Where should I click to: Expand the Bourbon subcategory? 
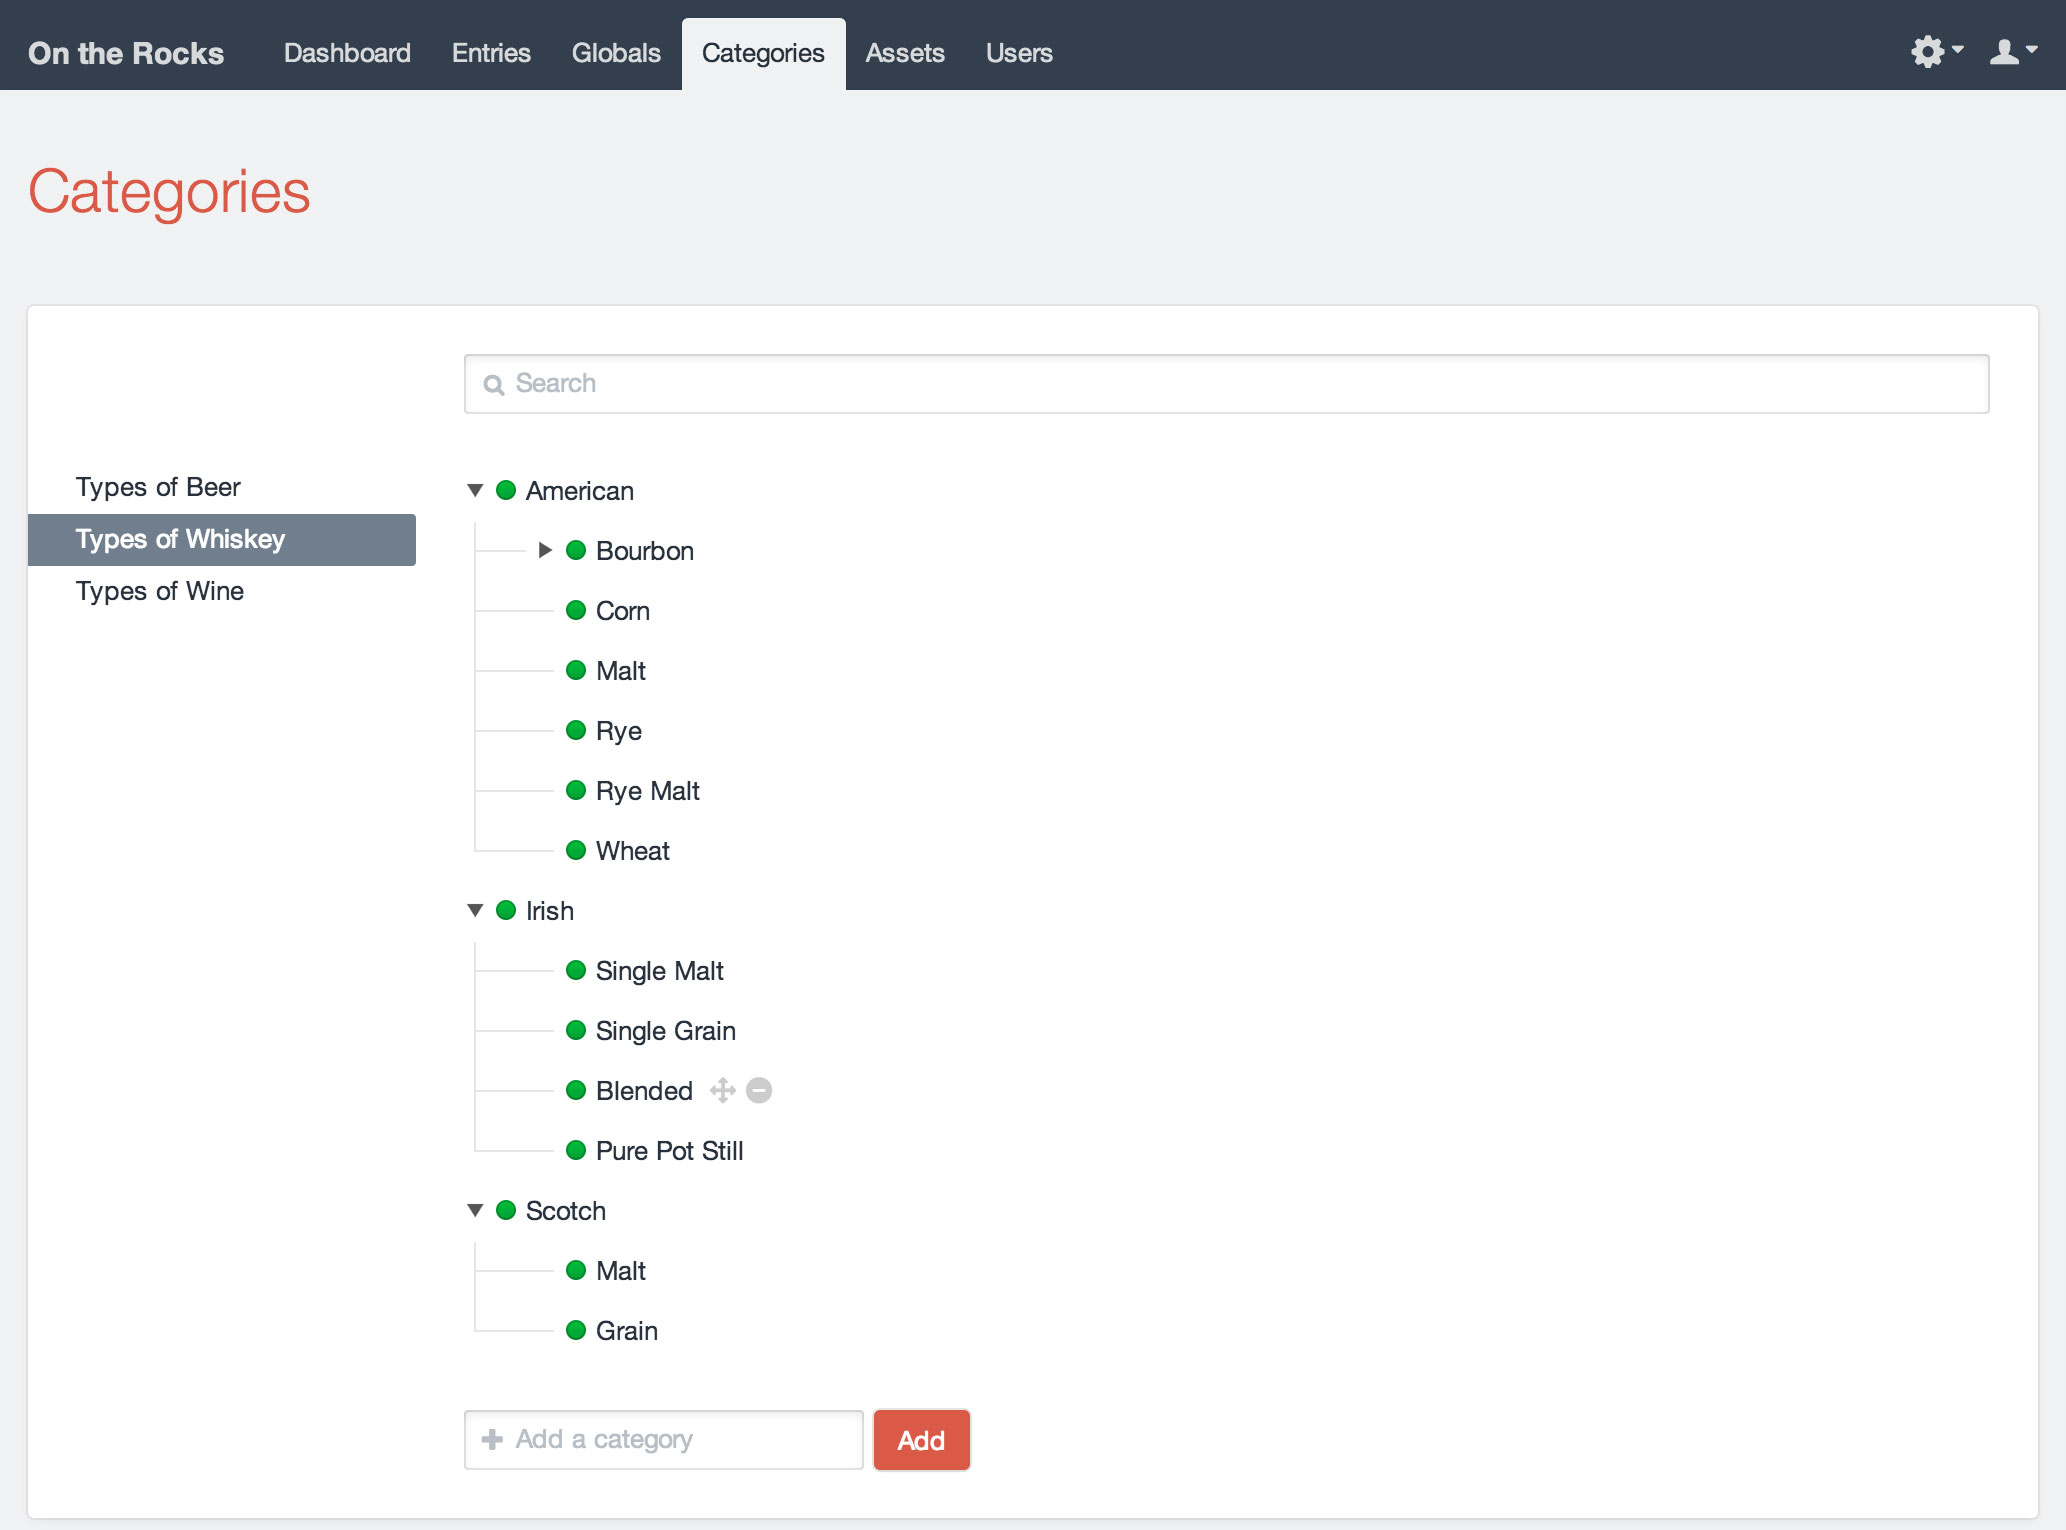click(x=545, y=550)
